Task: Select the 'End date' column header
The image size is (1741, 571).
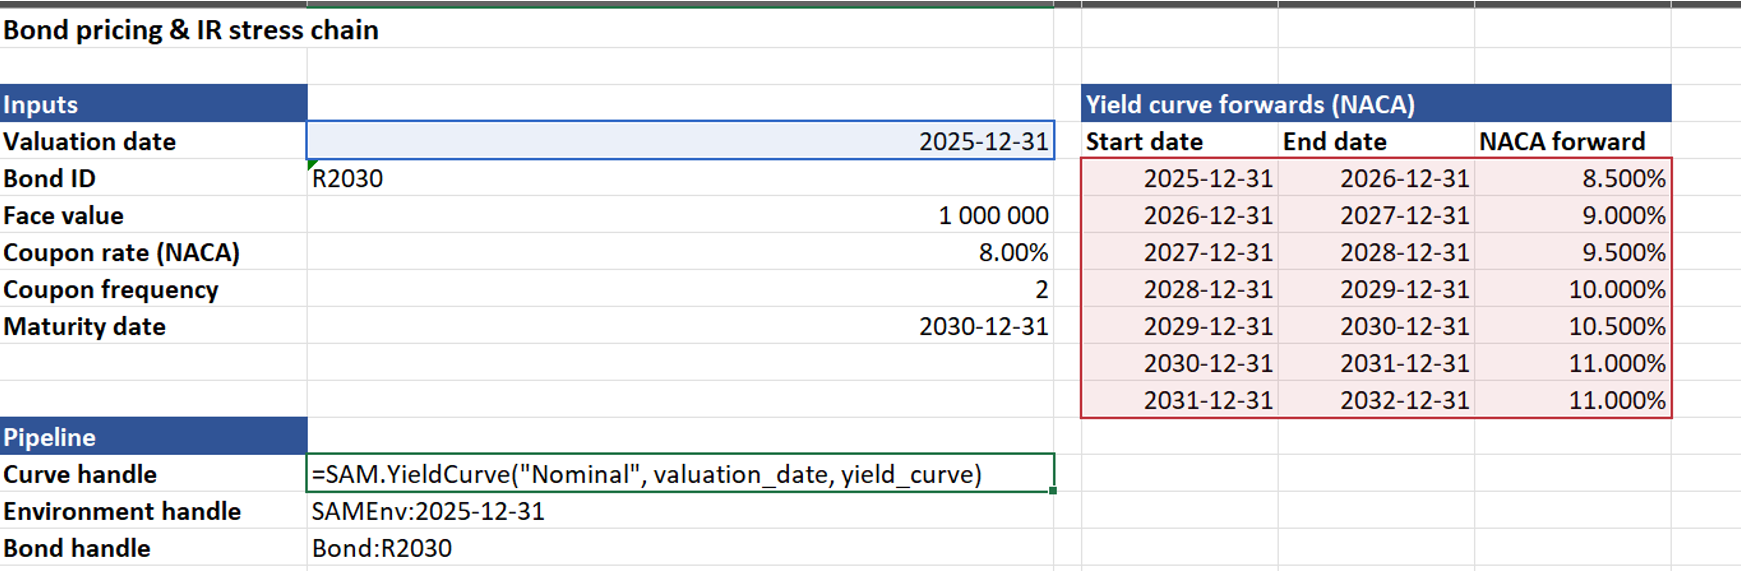Action: tap(1376, 141)
